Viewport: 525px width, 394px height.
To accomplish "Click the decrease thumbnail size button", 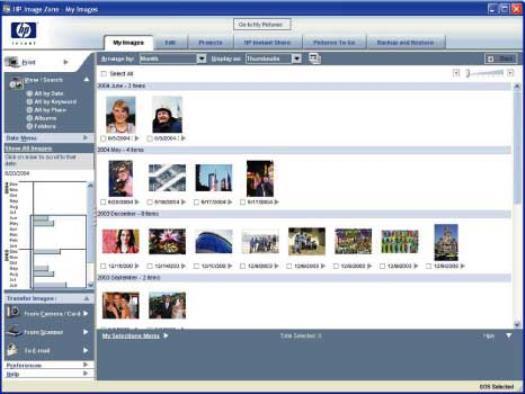I will 456,73.
